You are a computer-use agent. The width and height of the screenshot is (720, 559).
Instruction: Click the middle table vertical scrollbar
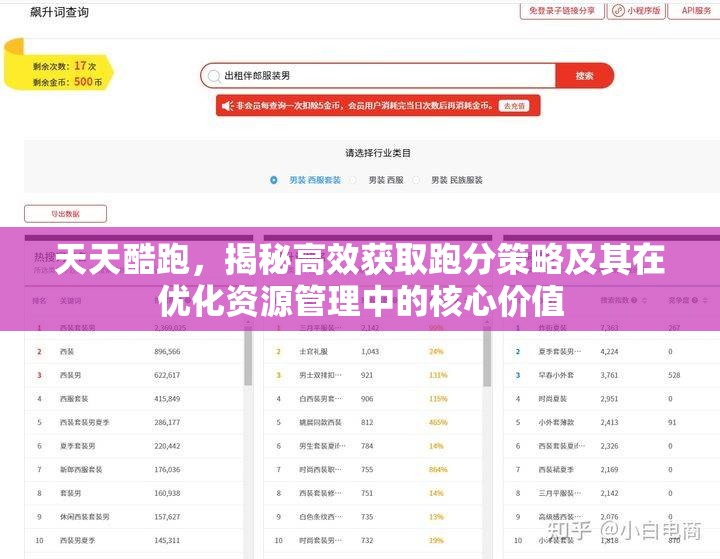(487, 358)
